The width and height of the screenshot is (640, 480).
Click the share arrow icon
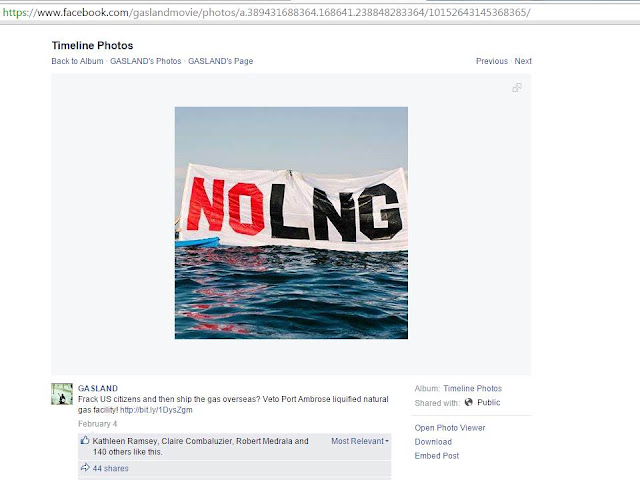pyautogui.click(x=85, y=468)
